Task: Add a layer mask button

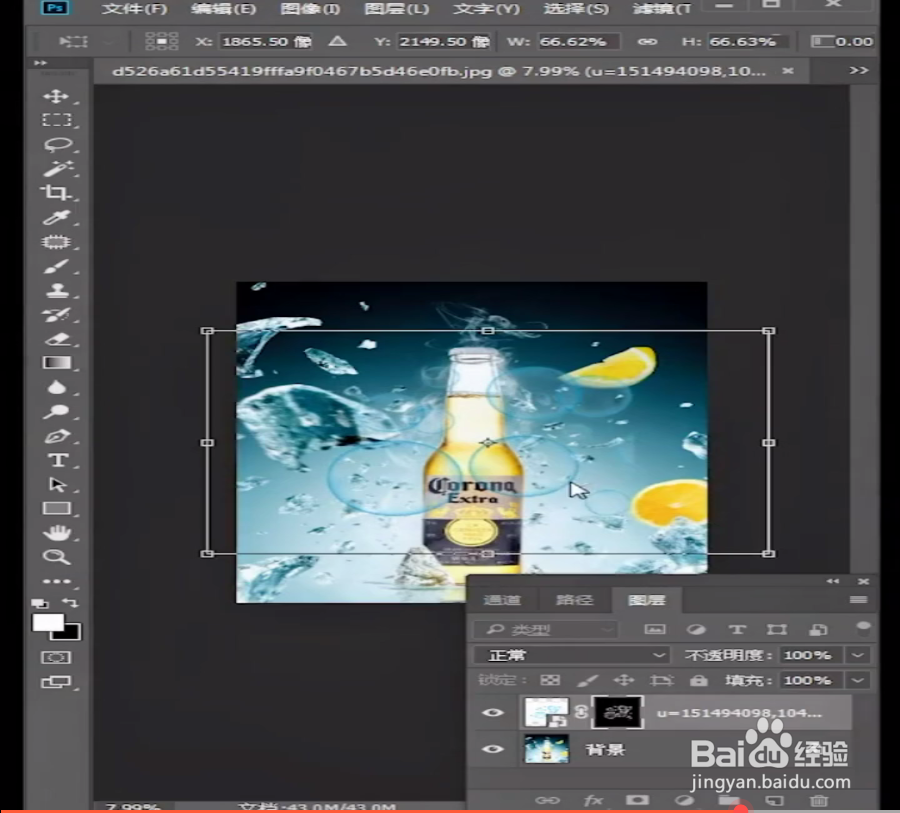Action: (x=638, y=800)
